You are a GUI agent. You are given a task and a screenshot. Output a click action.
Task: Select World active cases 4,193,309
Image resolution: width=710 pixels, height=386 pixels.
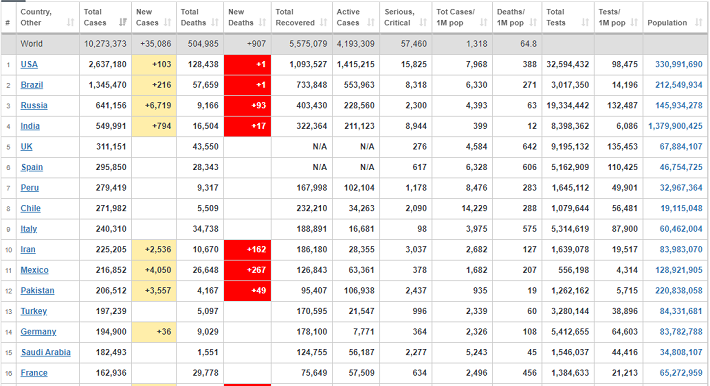[x=355, y=44]
